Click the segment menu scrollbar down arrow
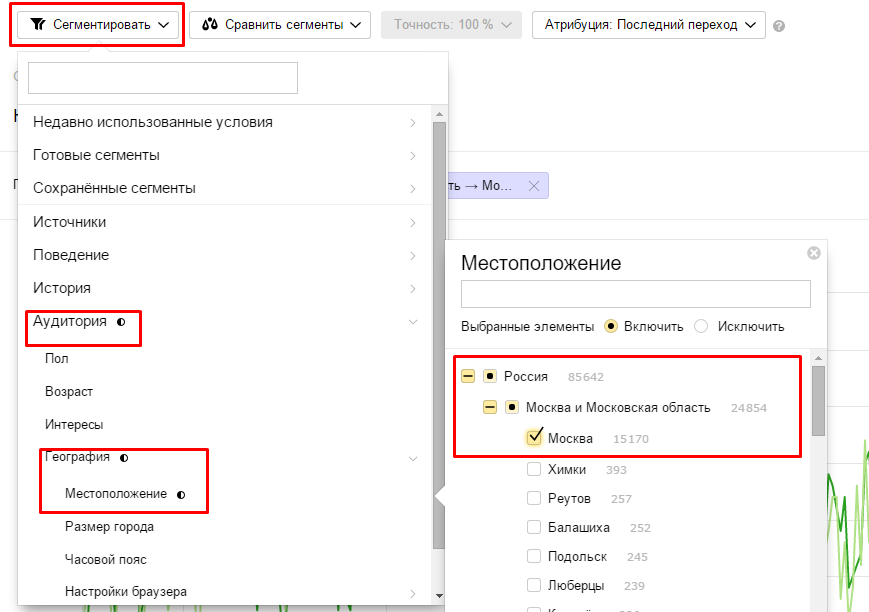This screenshot has width=869, height=612. pos(439,596)
